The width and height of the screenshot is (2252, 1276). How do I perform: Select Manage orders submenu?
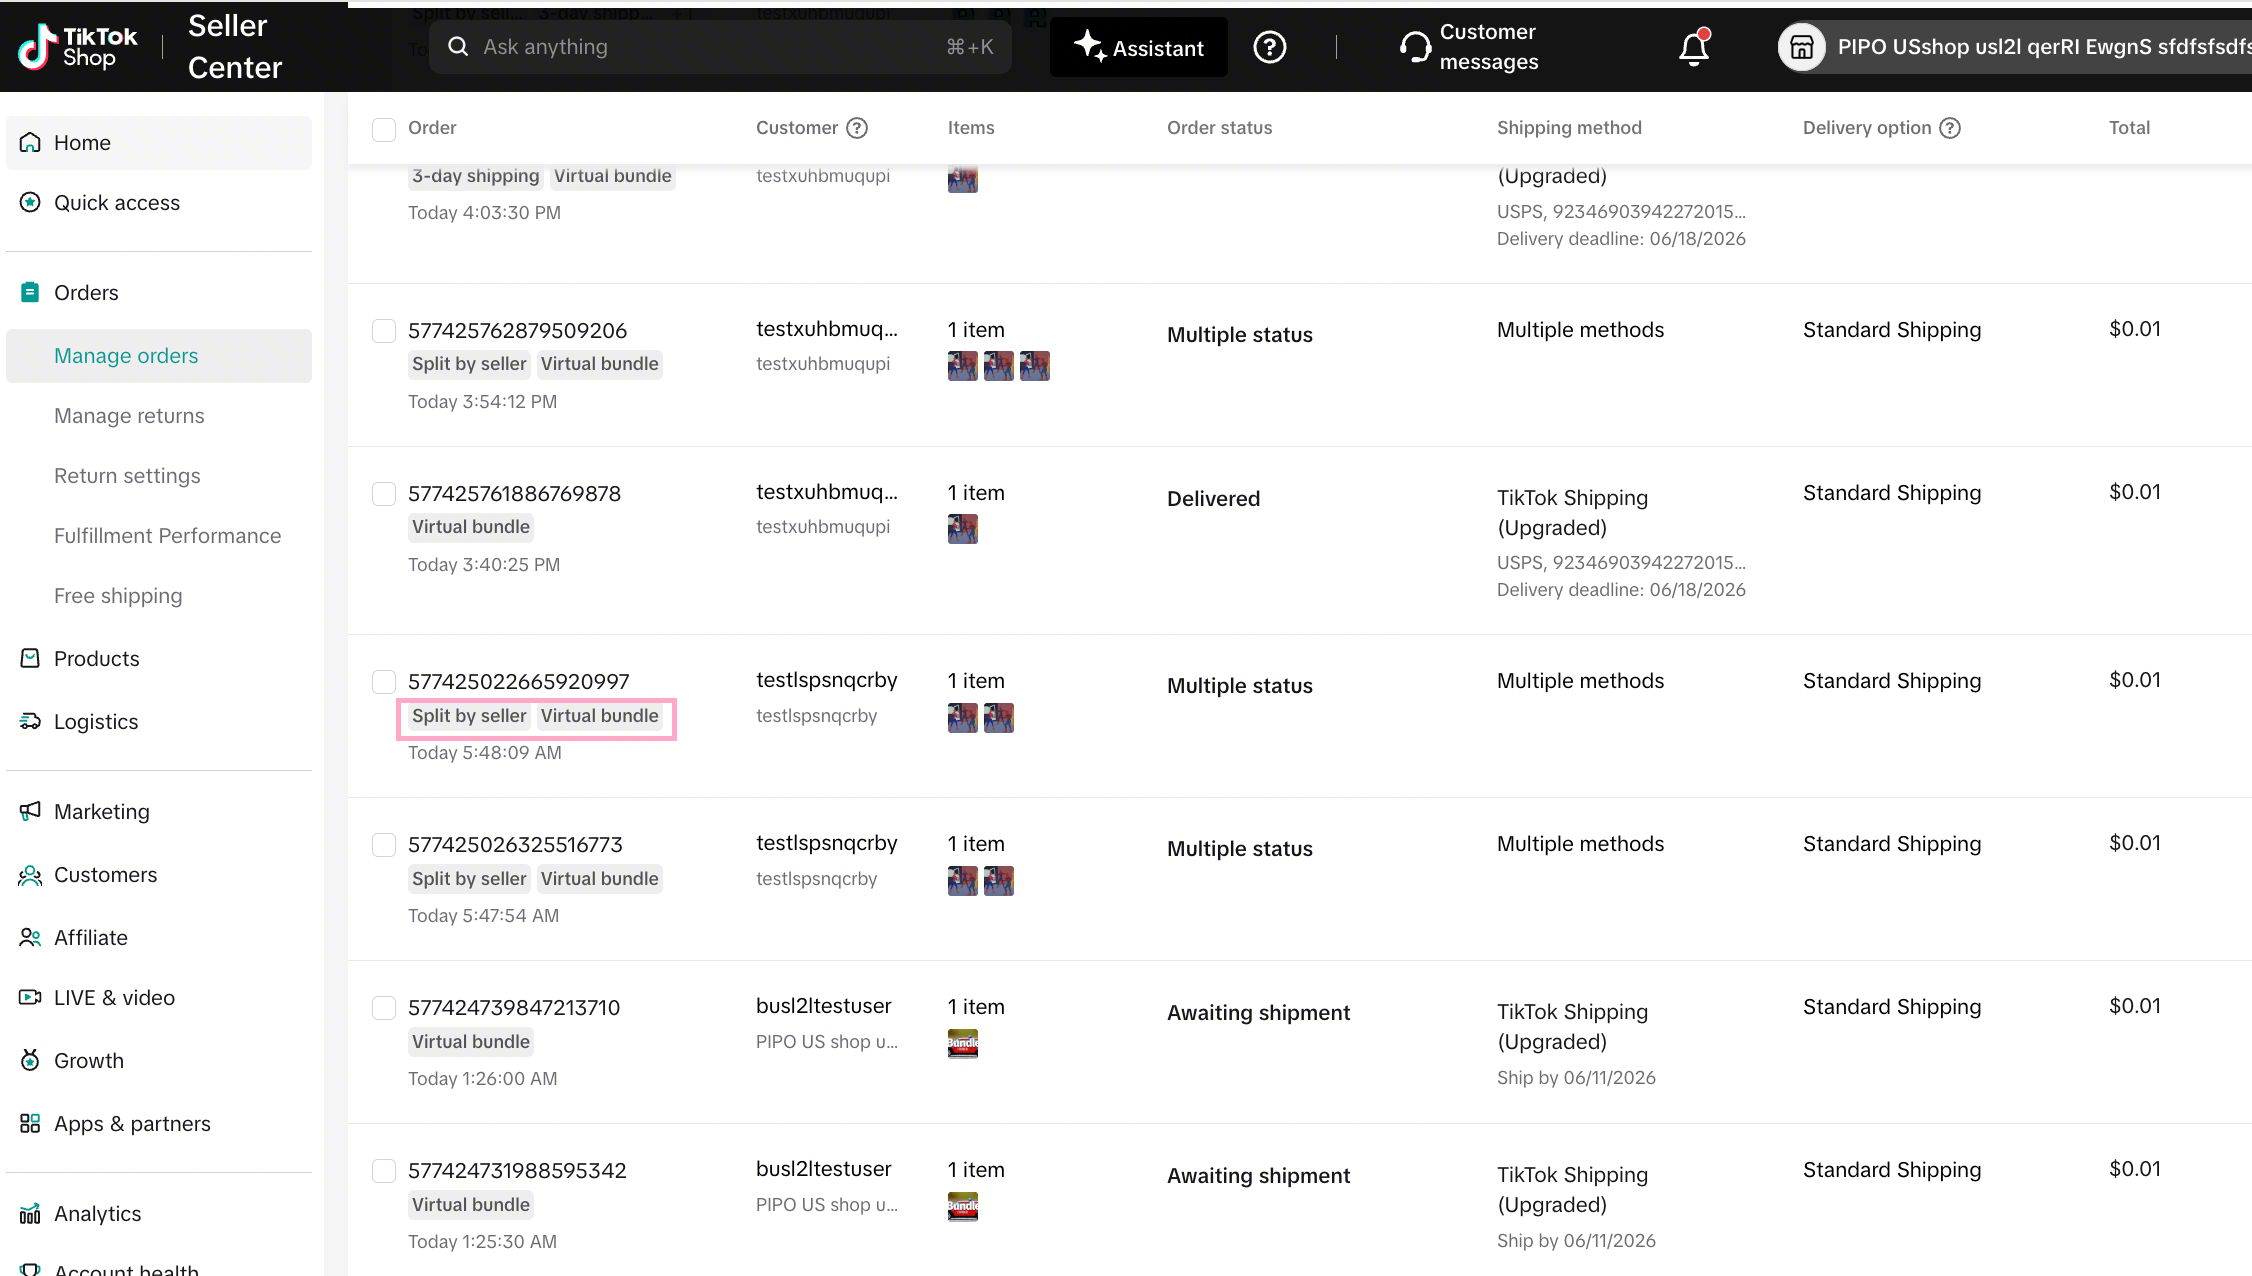coord(159,356)
